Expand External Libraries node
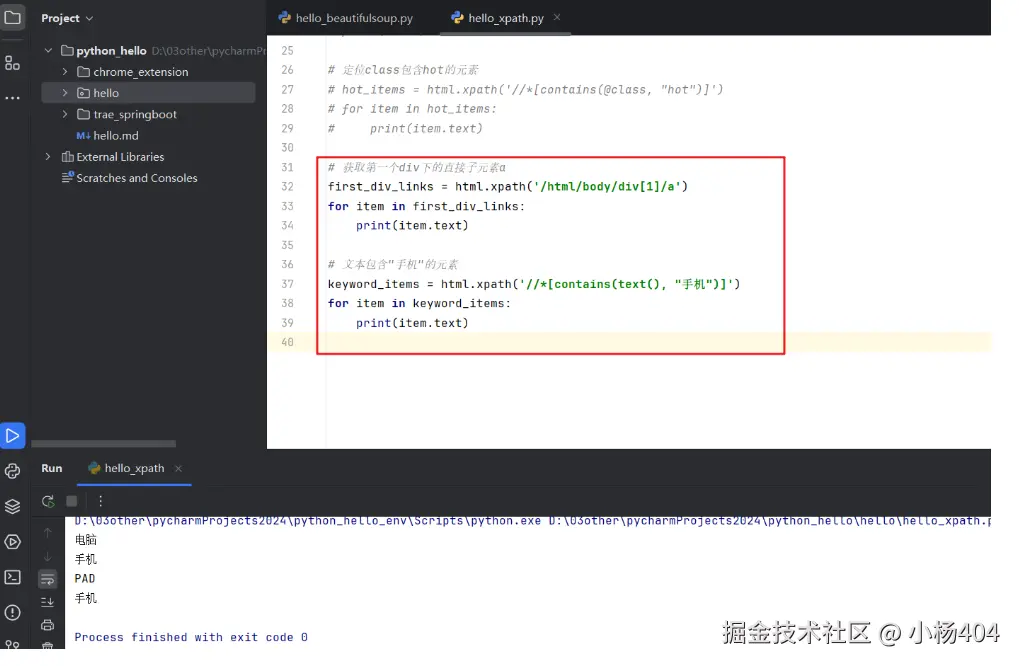This screenshot has width=1019, height=666. pos(48,157)
